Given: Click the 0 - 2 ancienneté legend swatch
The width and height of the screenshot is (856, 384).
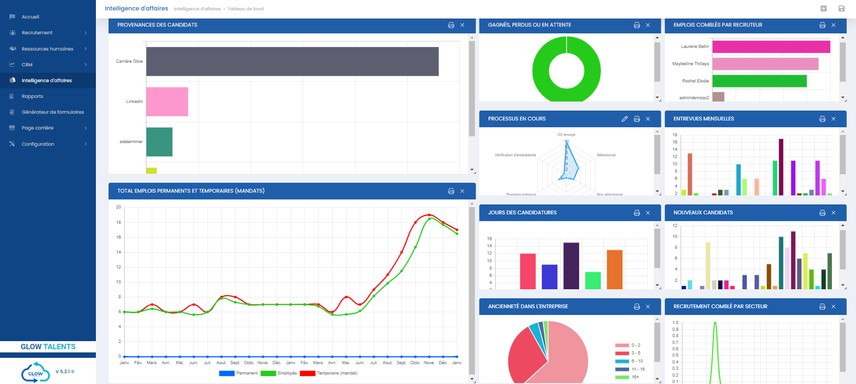Looking at the screenshot, I should tap(621, 345).
